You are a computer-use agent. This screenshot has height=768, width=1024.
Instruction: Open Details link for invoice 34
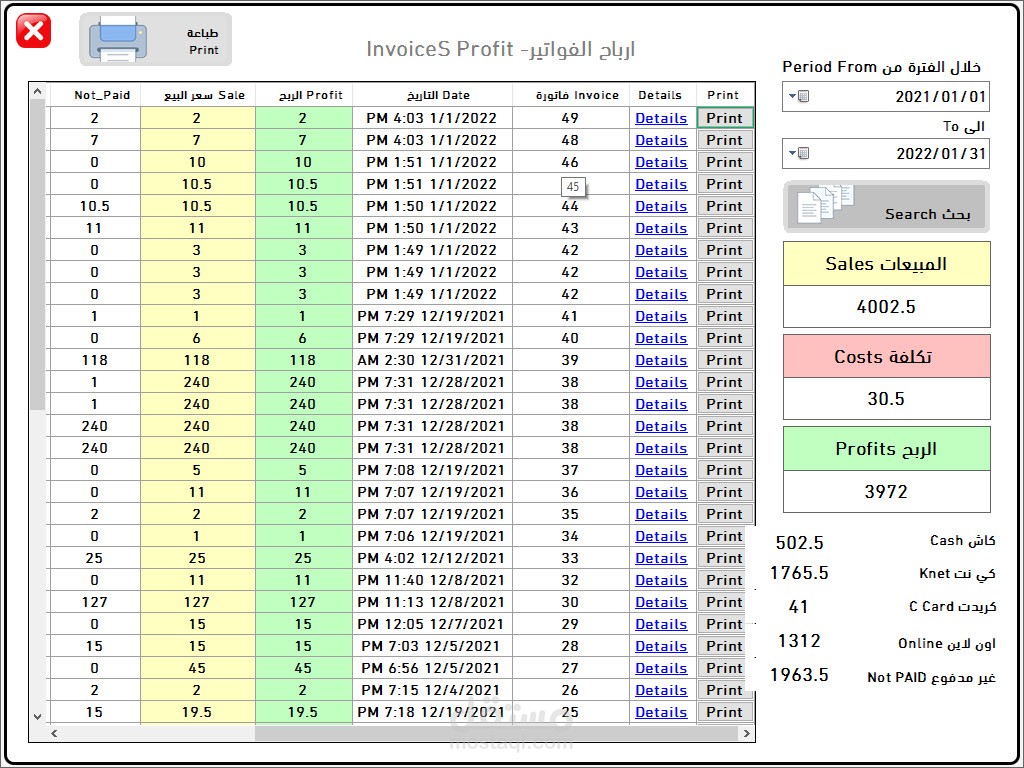click(661, 536)
